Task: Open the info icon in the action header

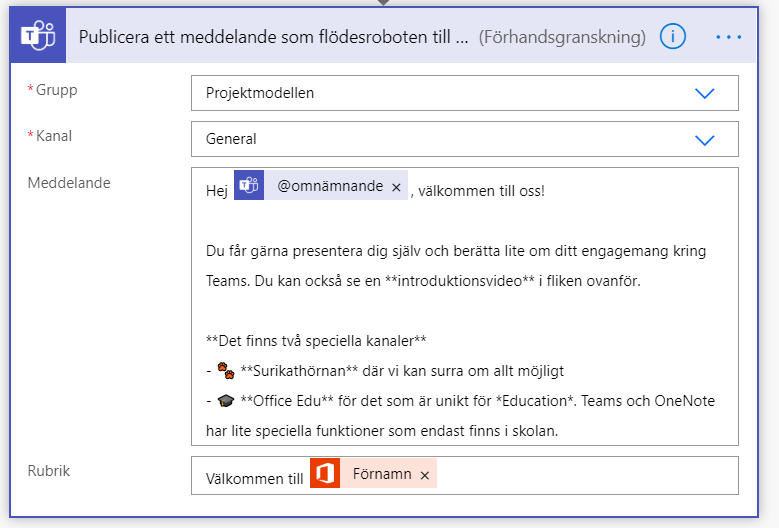Action: click(x=673, y=36)
